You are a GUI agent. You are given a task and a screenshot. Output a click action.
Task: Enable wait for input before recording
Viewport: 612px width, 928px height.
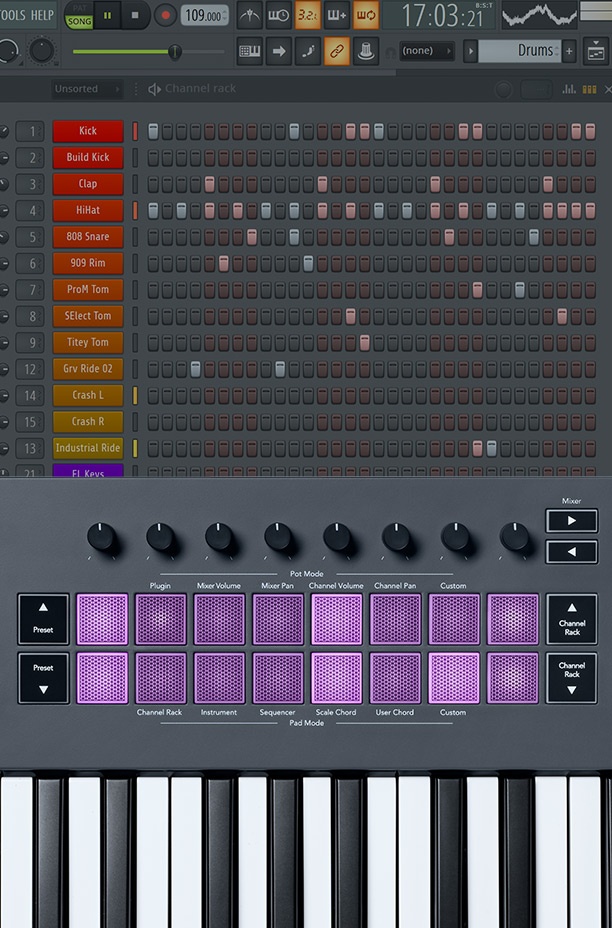point(278,15)
